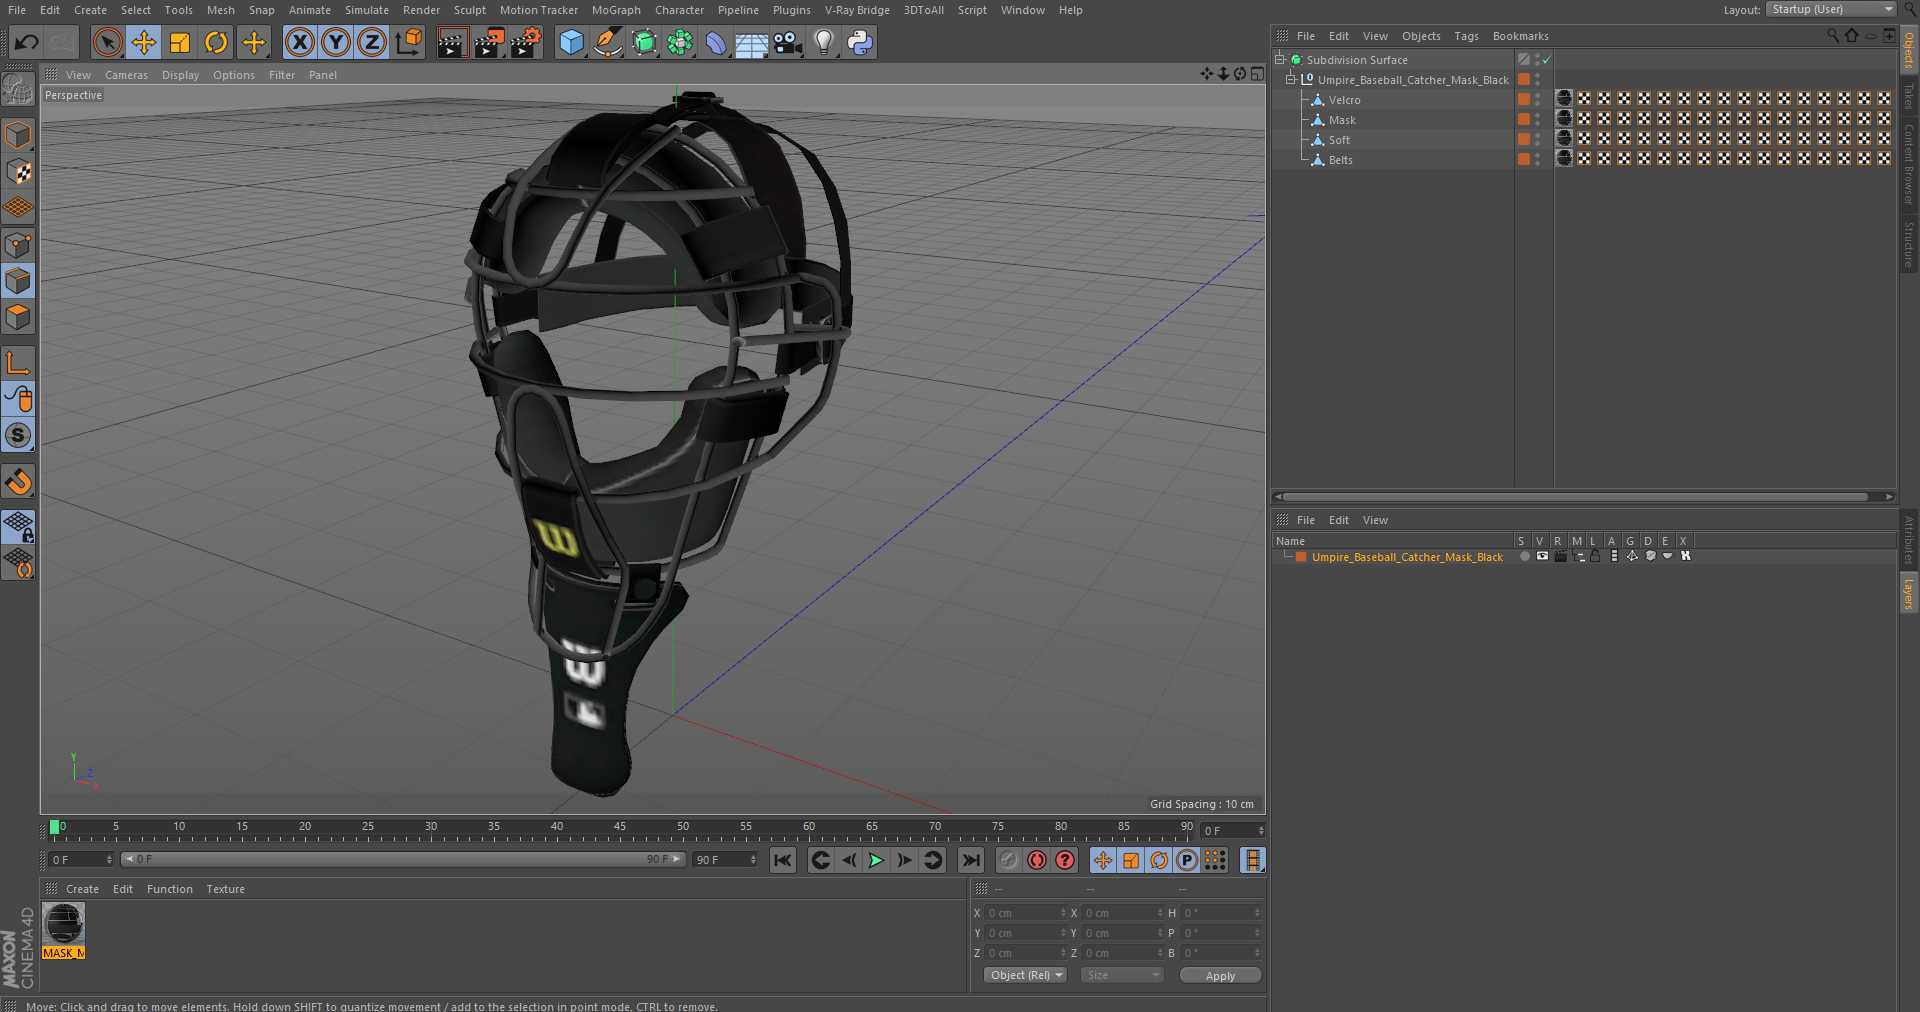
Task: Add a camera object
Action: coord(788,42)
